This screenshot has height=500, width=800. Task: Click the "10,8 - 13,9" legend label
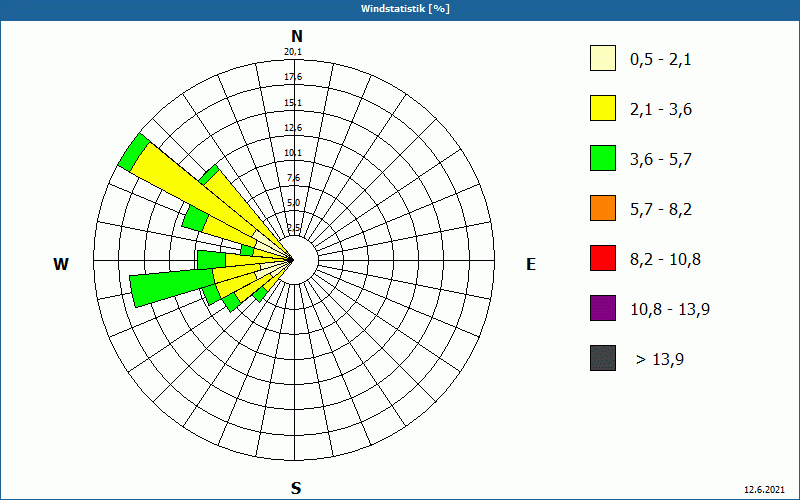(x=670, y=310)
